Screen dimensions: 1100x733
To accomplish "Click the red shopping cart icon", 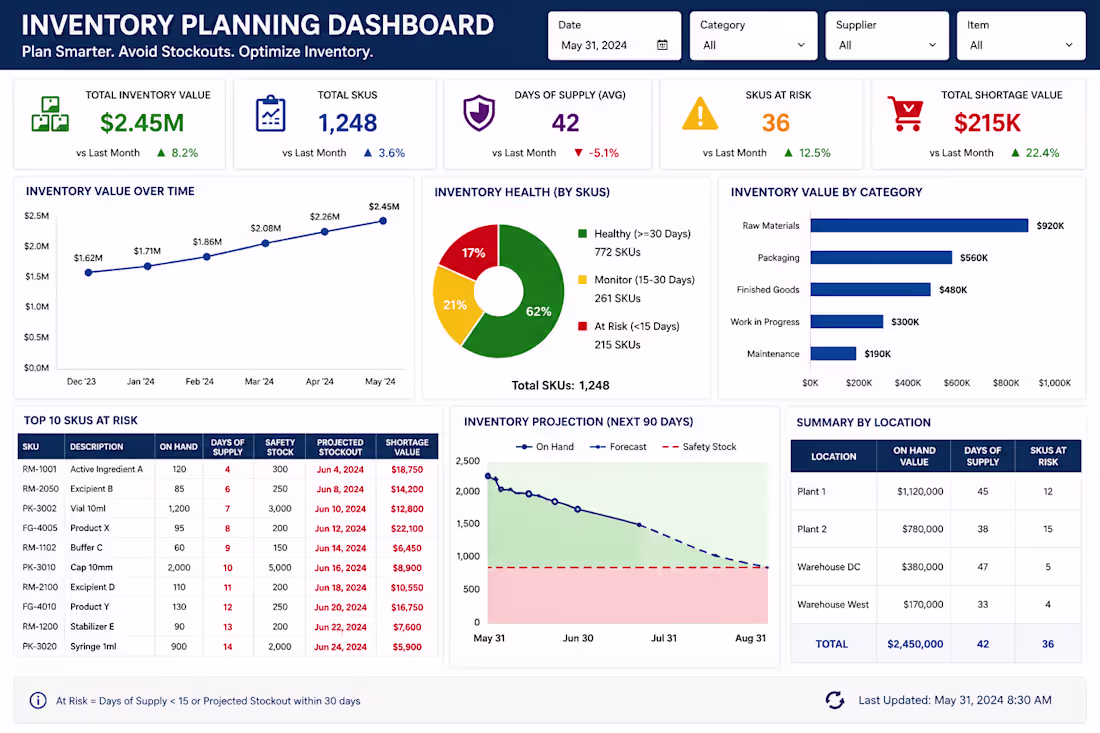I will click(906, 114).
